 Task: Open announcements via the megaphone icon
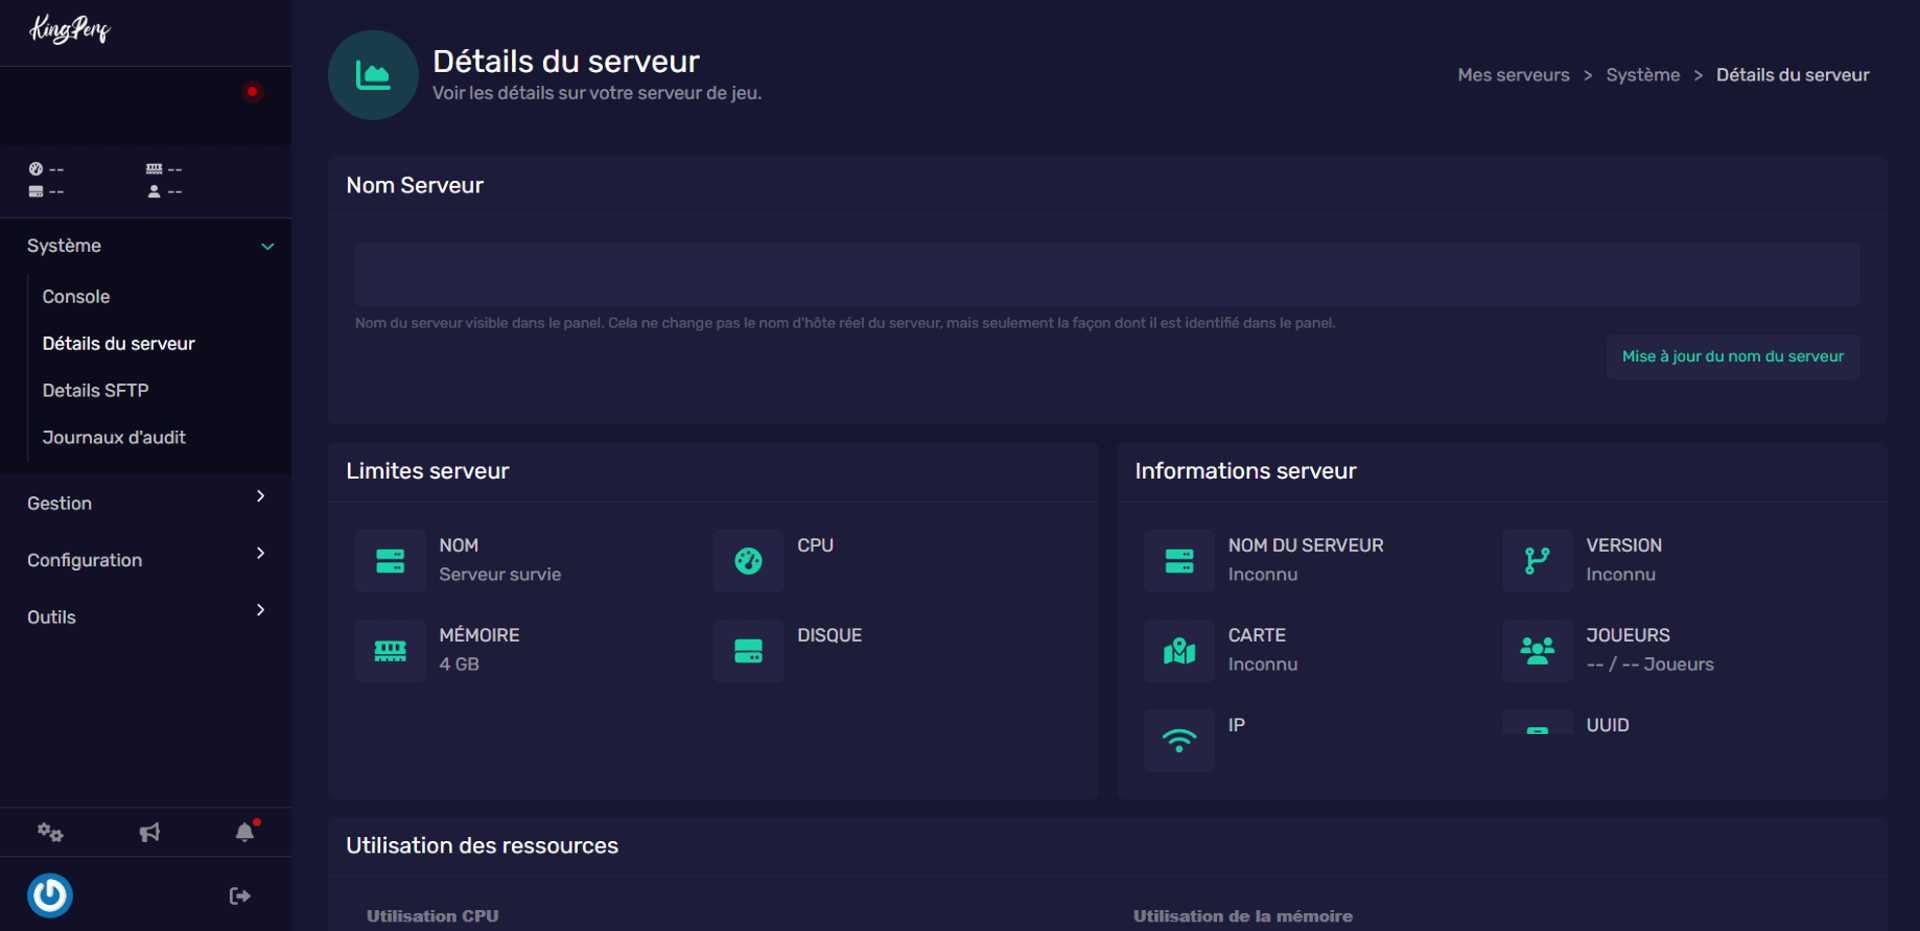[148, 832]
